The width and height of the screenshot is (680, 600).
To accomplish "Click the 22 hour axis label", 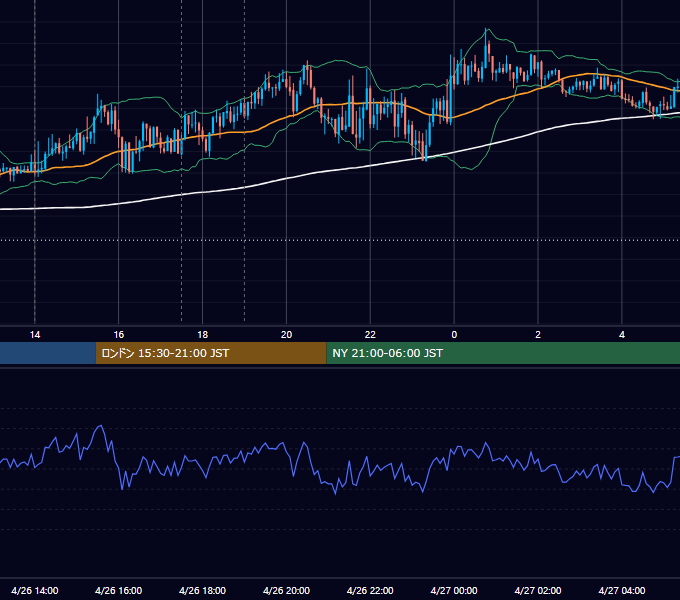I will tap(370, 335).
